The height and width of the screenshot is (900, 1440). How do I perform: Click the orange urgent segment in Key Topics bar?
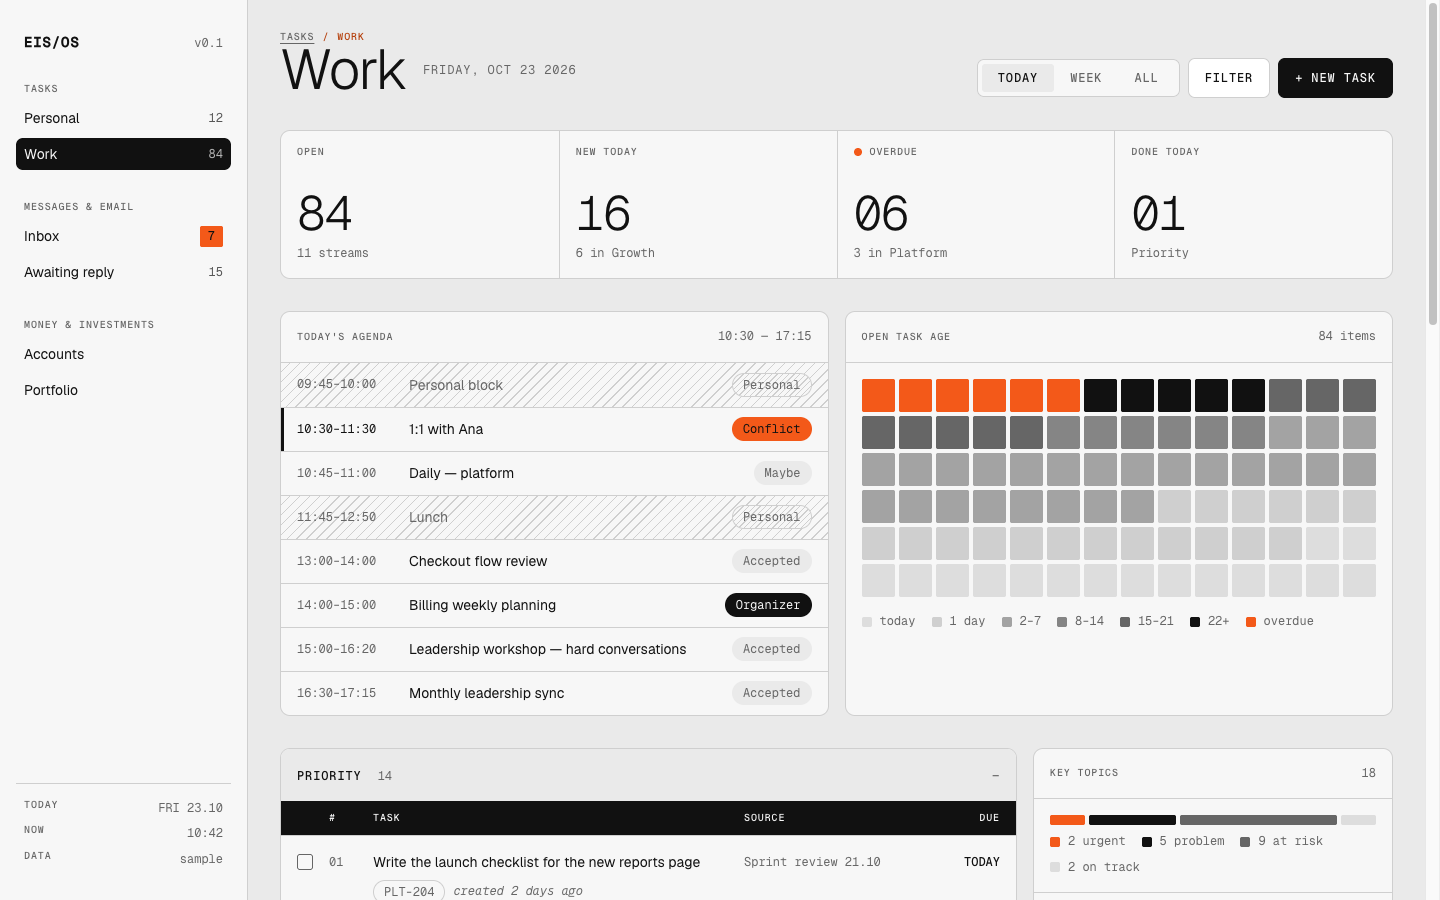[1067, 820]
